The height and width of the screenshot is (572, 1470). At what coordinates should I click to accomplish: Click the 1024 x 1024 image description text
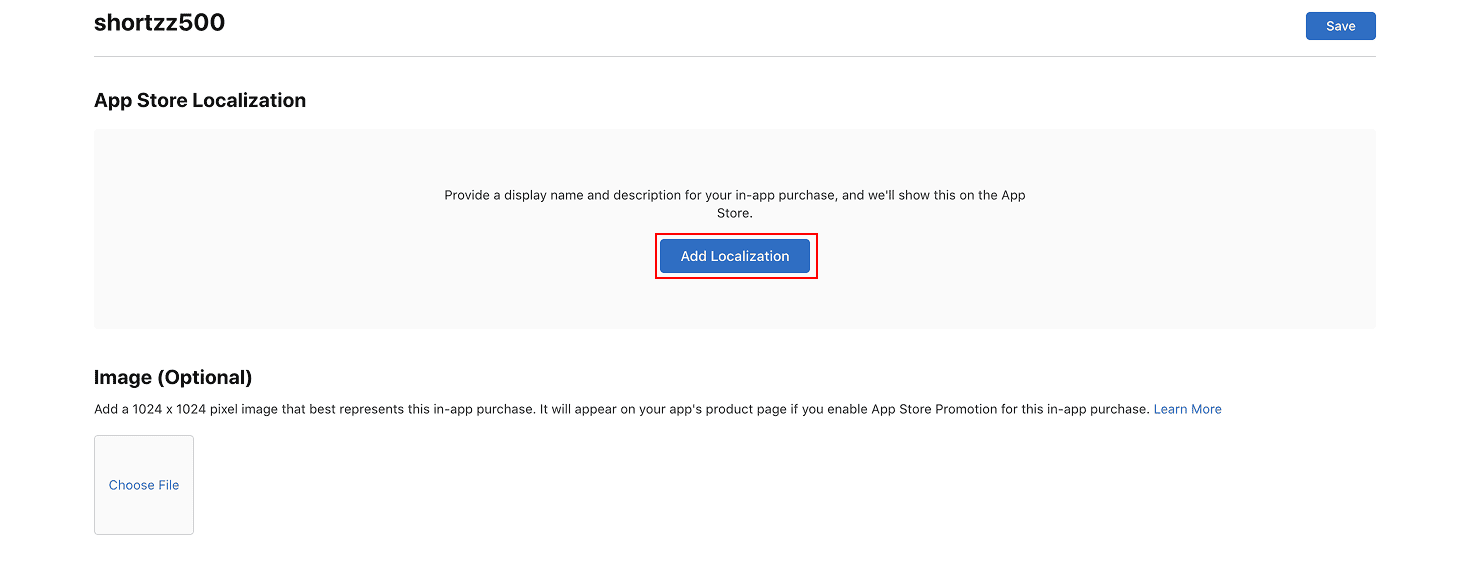click(621, 409)
